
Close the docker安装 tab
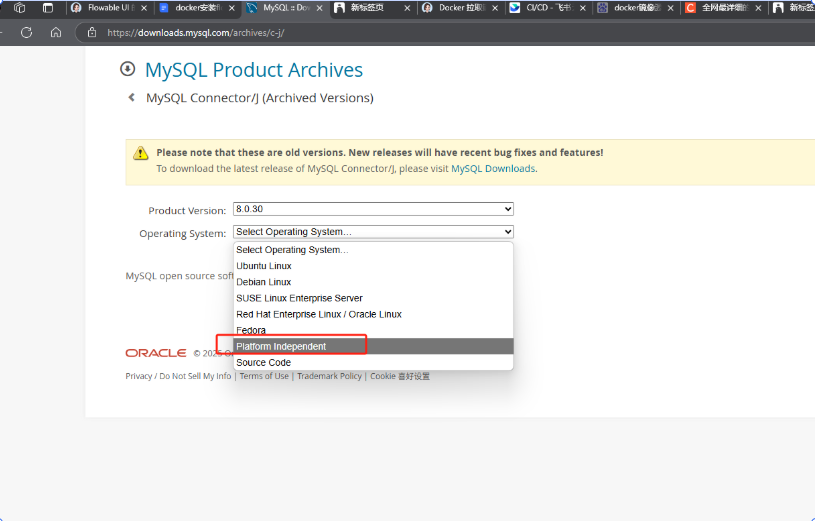click(232, 8)
